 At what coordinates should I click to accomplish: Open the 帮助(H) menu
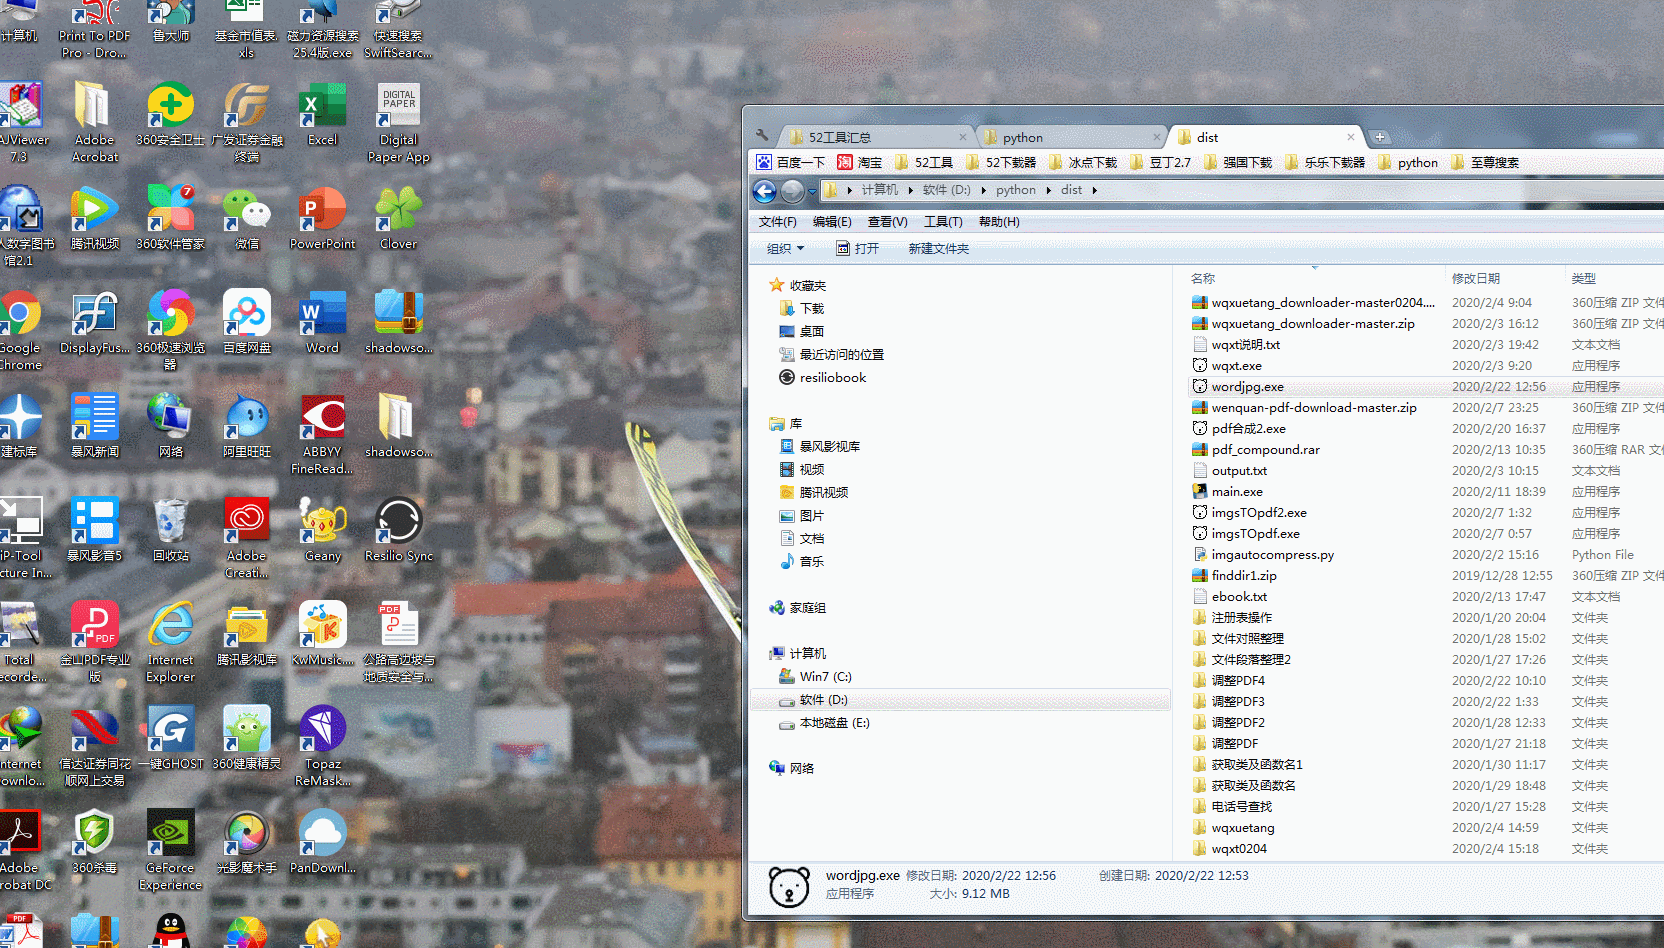(x=999, y=222)
